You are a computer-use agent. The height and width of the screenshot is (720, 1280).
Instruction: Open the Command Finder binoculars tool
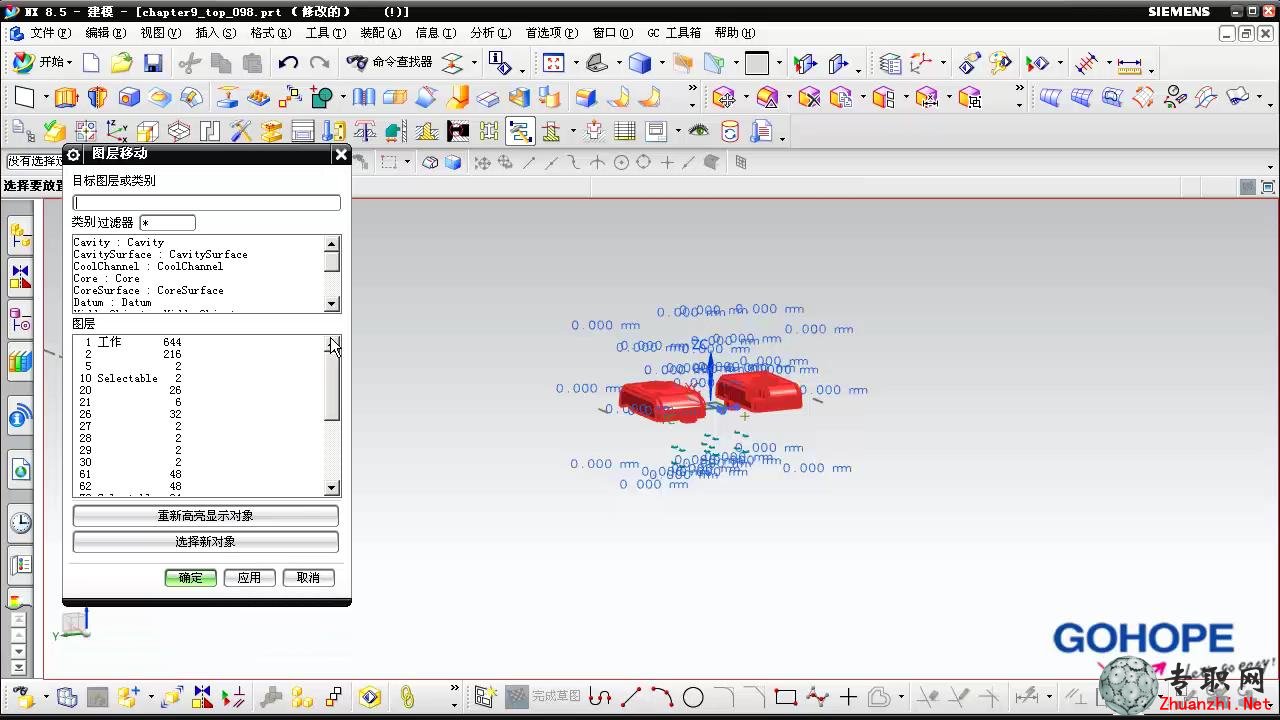pos(389,62)
